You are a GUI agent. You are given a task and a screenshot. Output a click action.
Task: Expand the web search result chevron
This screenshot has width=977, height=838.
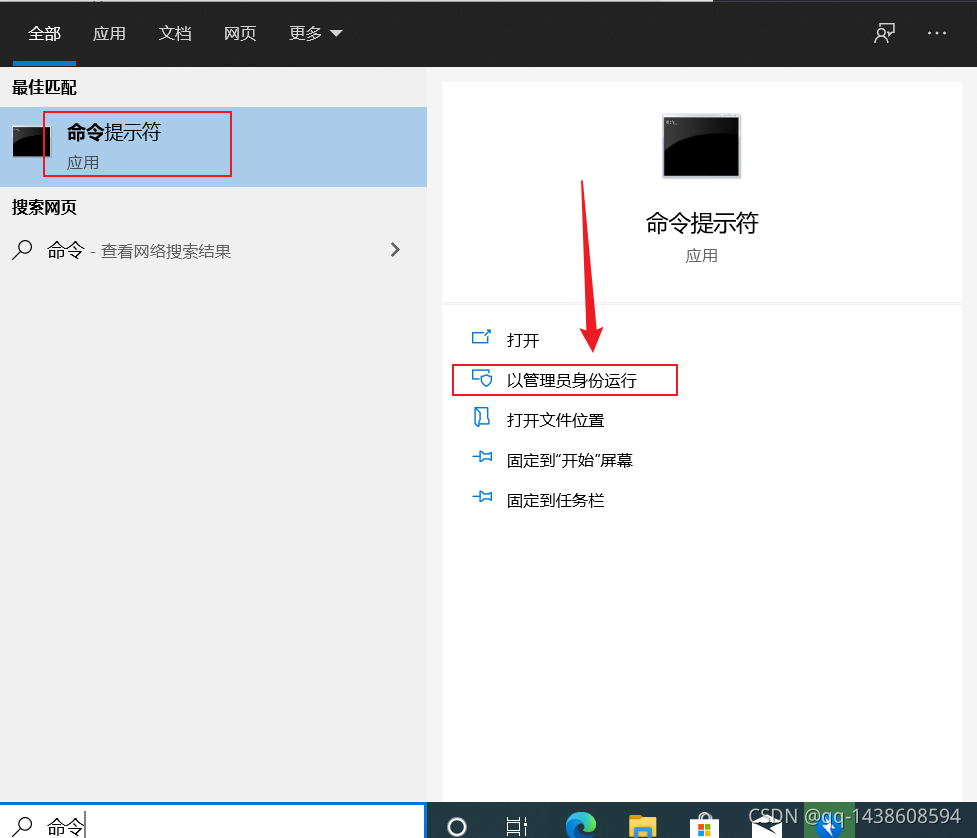click(395, 250)
